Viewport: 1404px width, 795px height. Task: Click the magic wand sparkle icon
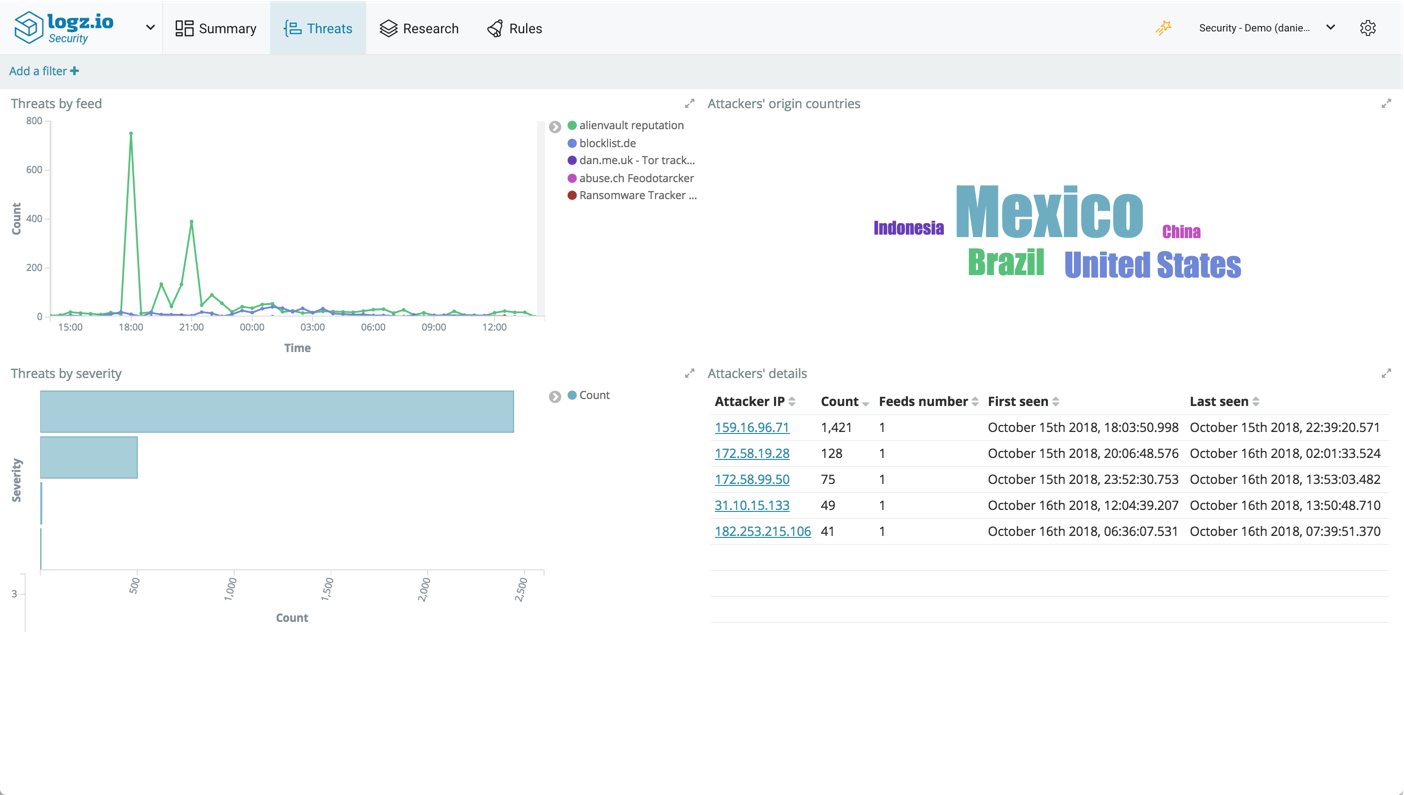[x=1163, y=28]
